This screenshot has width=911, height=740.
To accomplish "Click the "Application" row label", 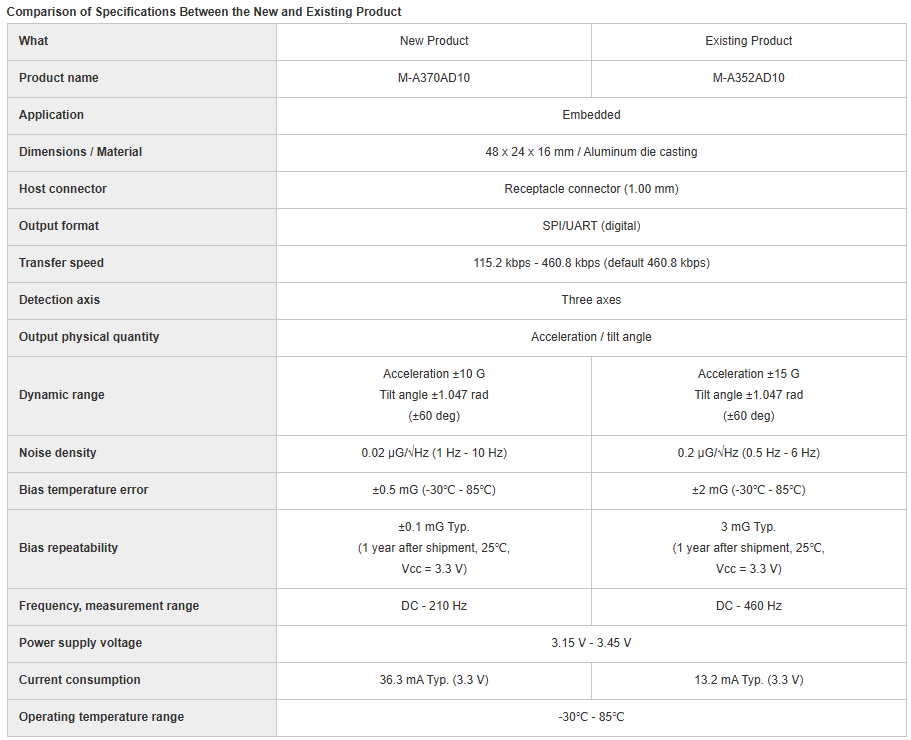I will point(51,115).
